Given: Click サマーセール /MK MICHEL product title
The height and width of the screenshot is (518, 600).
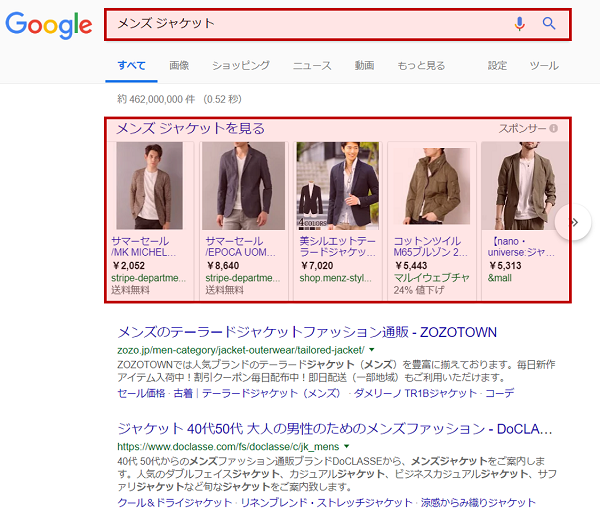Looking at the screenshot, I should (143, 247).
